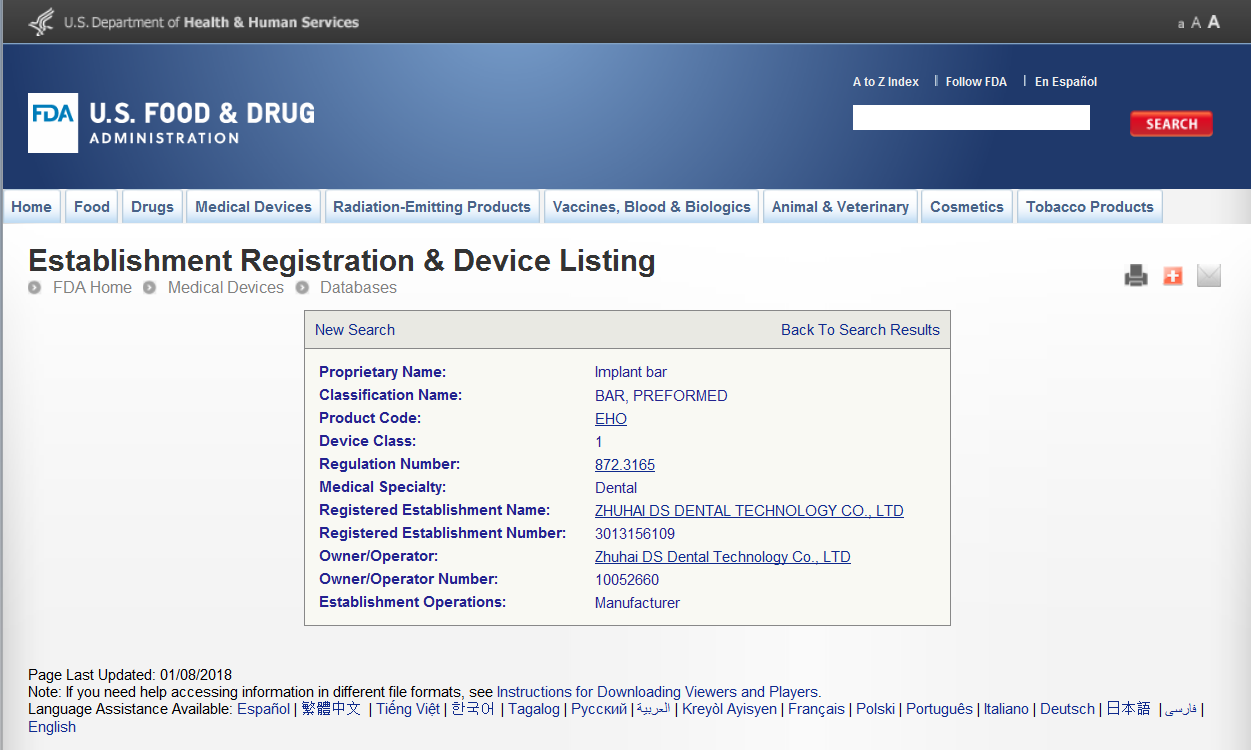Click the Establishment Registration & Device Listing heading
The image size is (1251, 750).
point(342,261)
